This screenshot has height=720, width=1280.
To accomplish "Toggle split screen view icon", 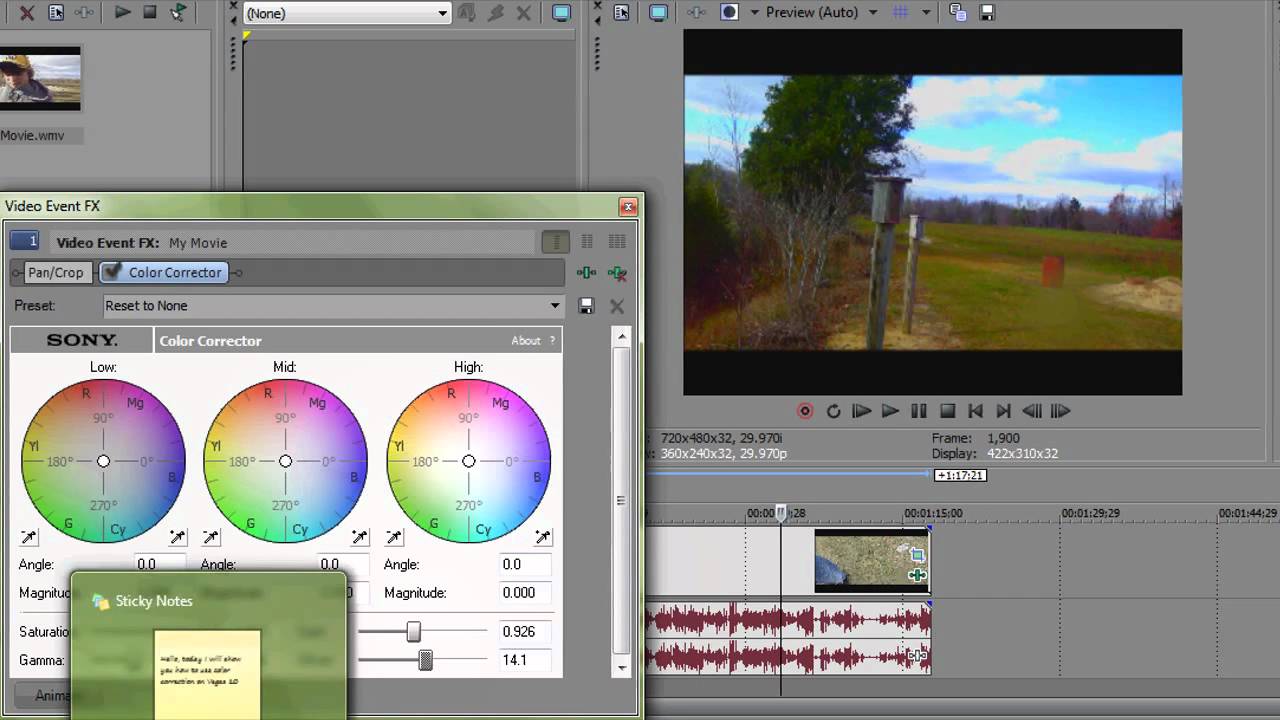I will (730, 13).
